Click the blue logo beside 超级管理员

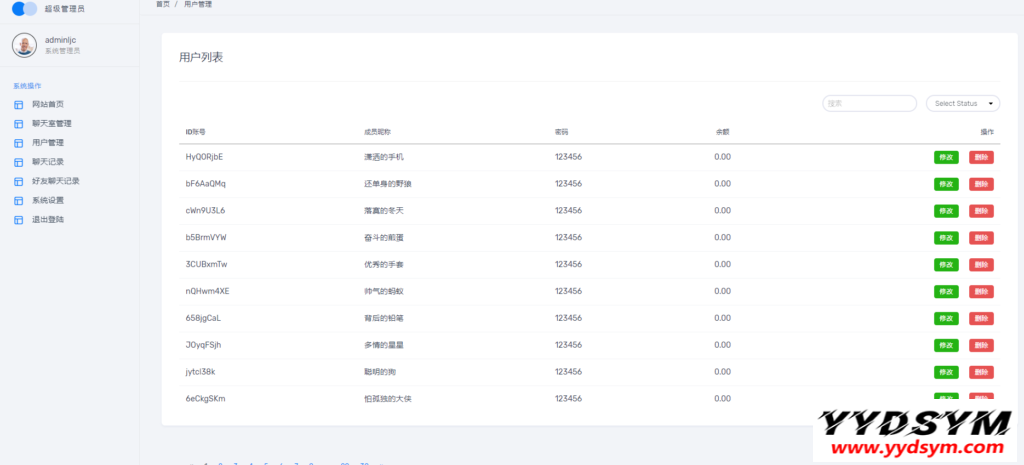[x=25, y=9]
